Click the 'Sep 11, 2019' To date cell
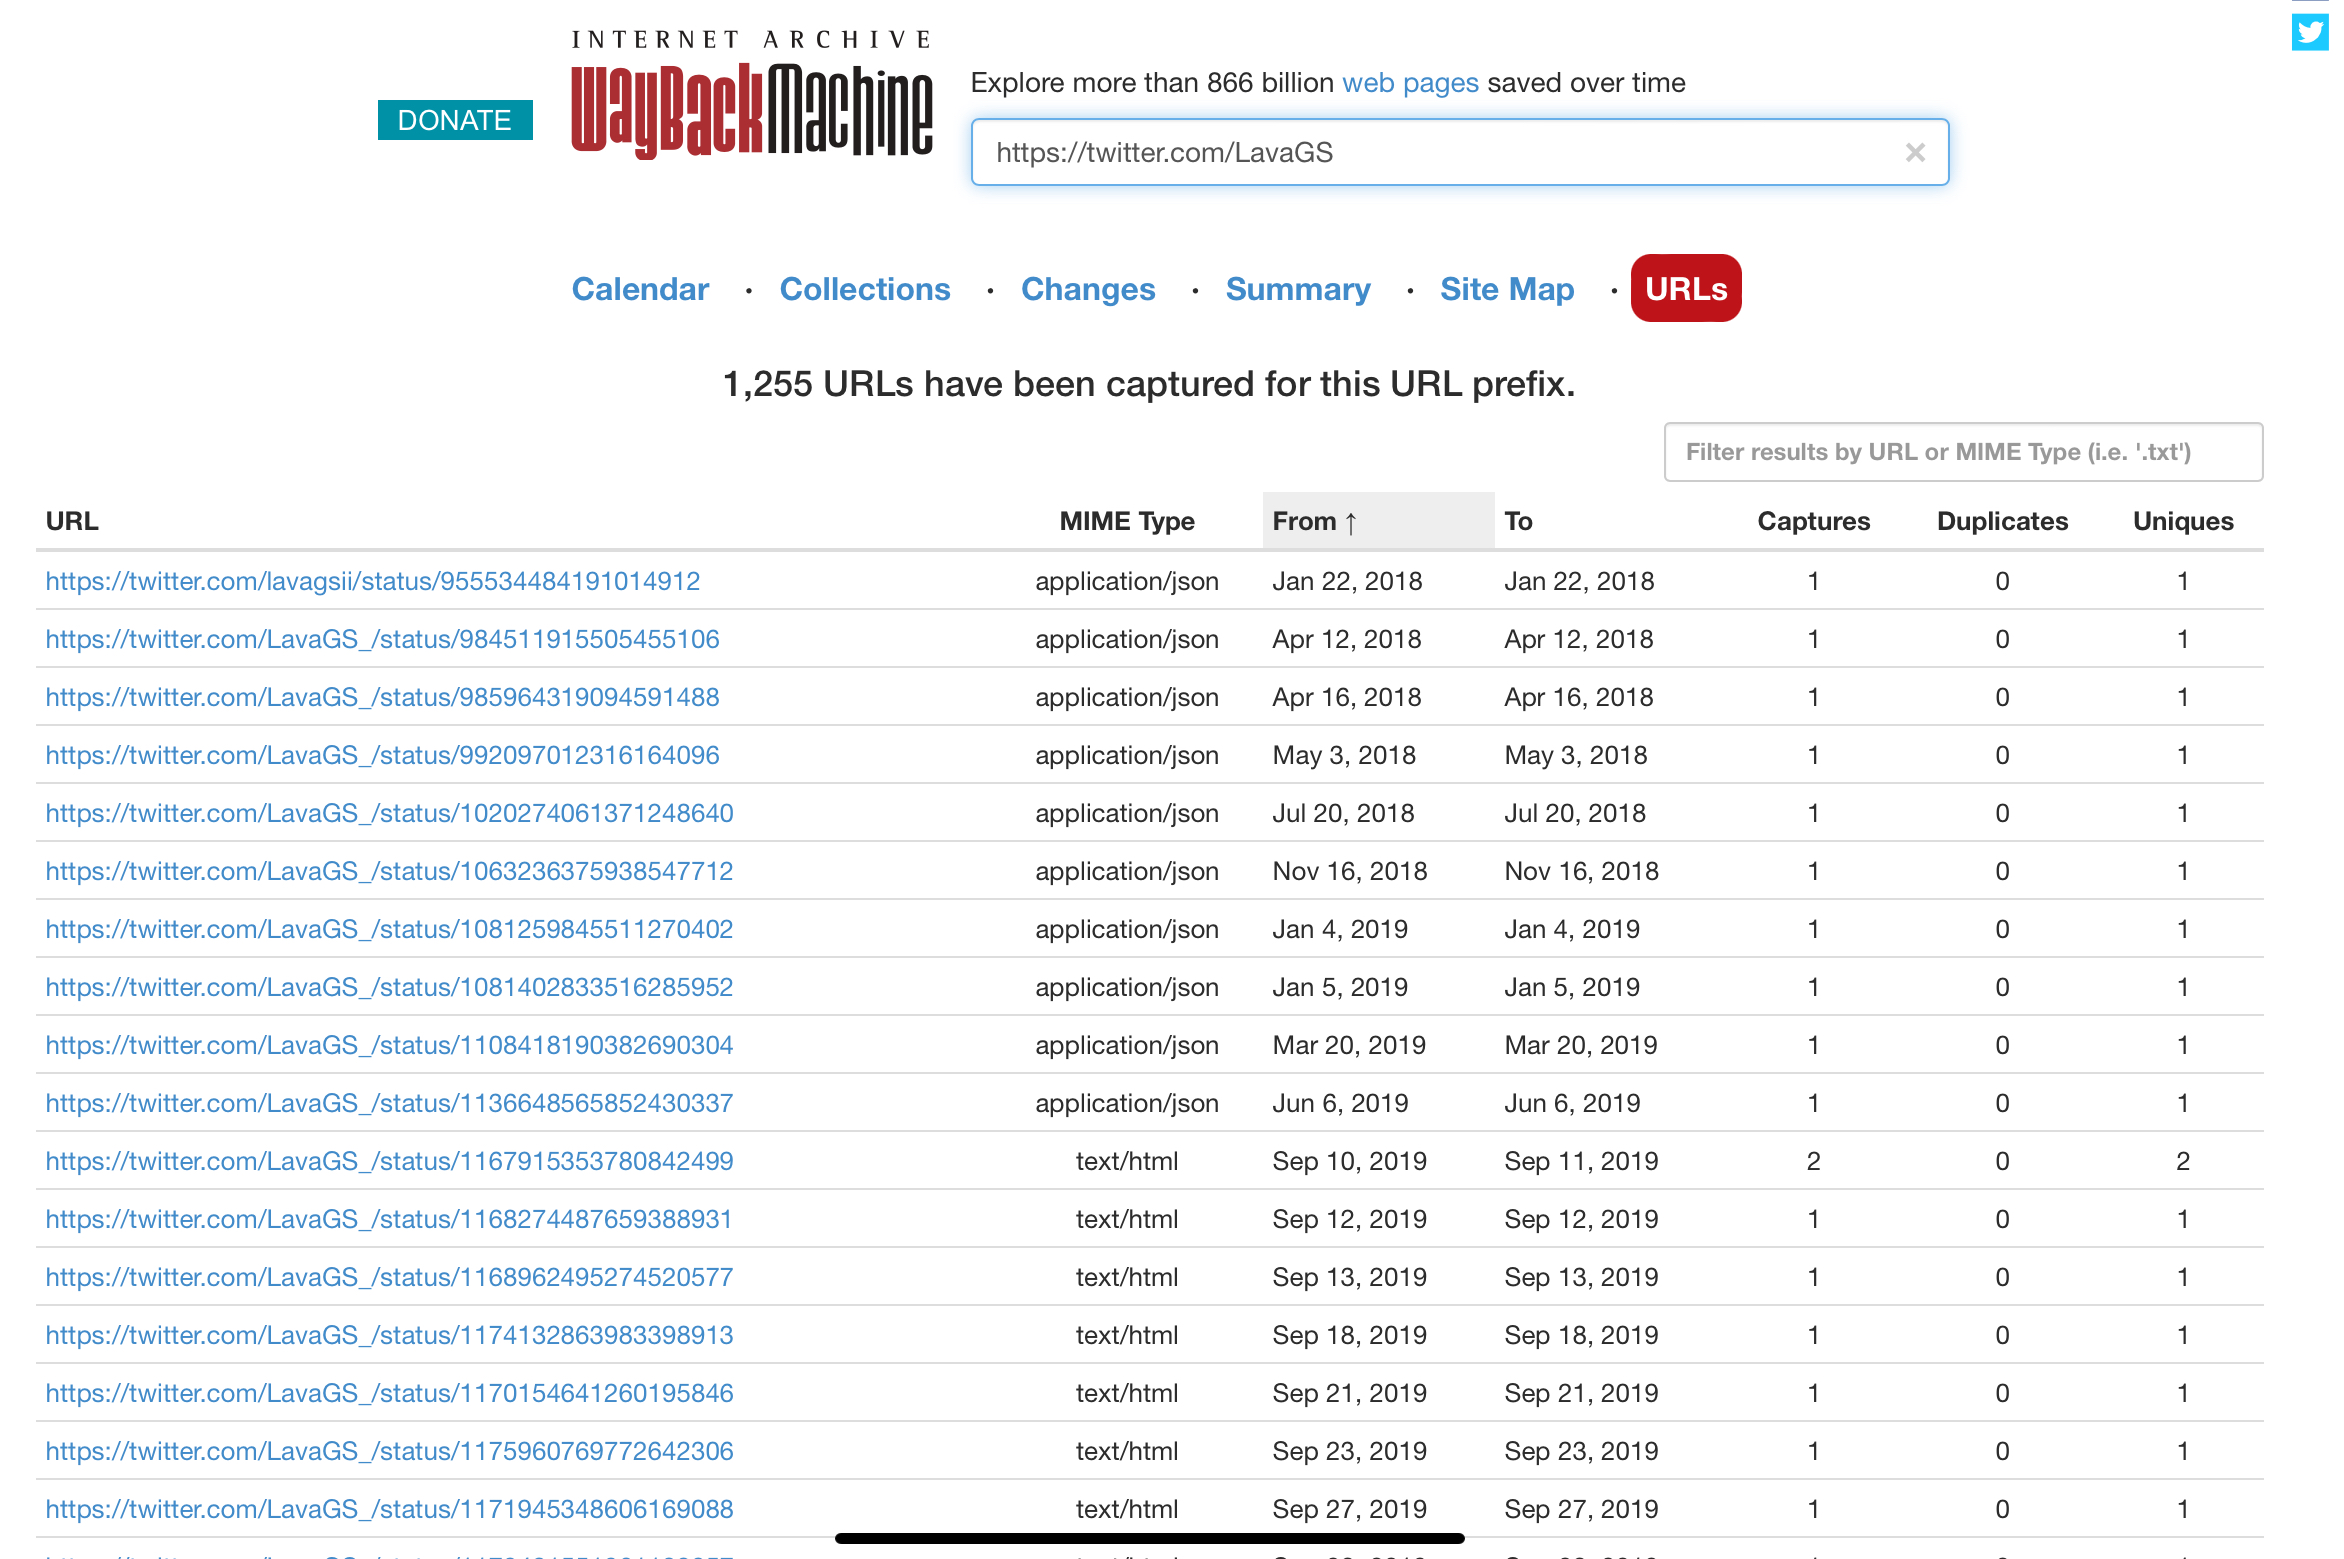 (x=1581, y=1161)
